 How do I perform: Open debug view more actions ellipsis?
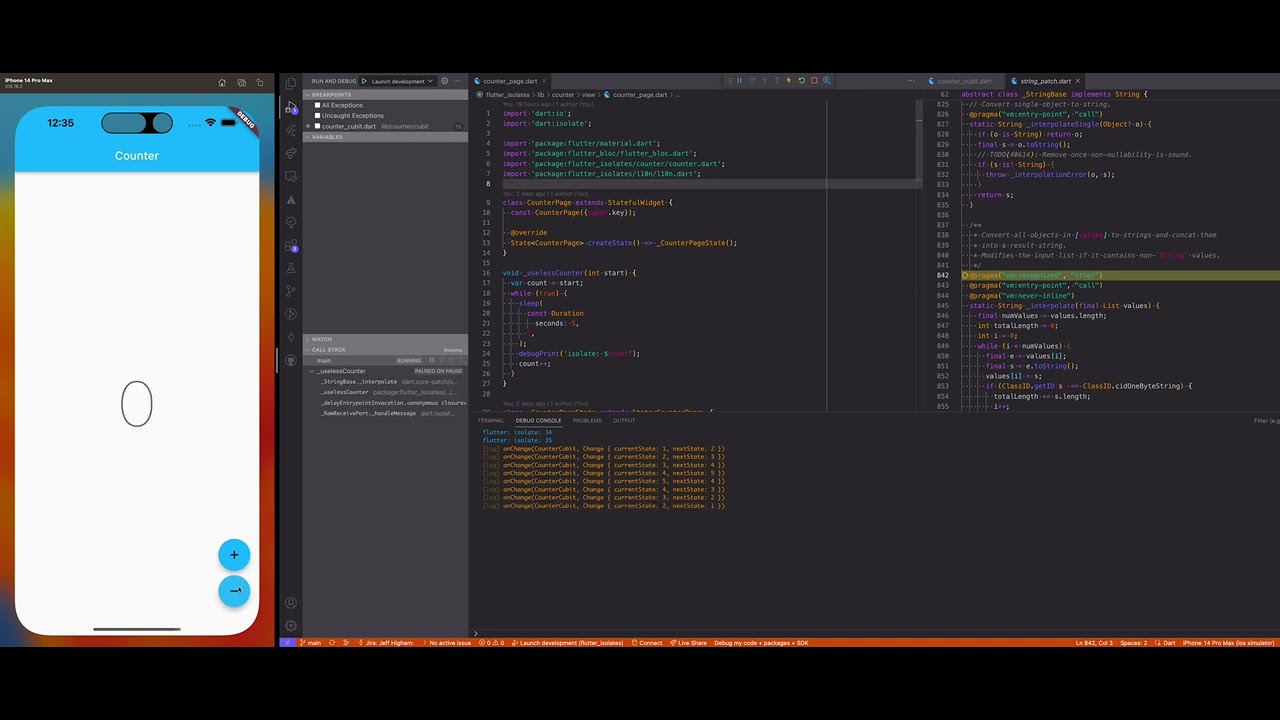click(x=457, y=81)
